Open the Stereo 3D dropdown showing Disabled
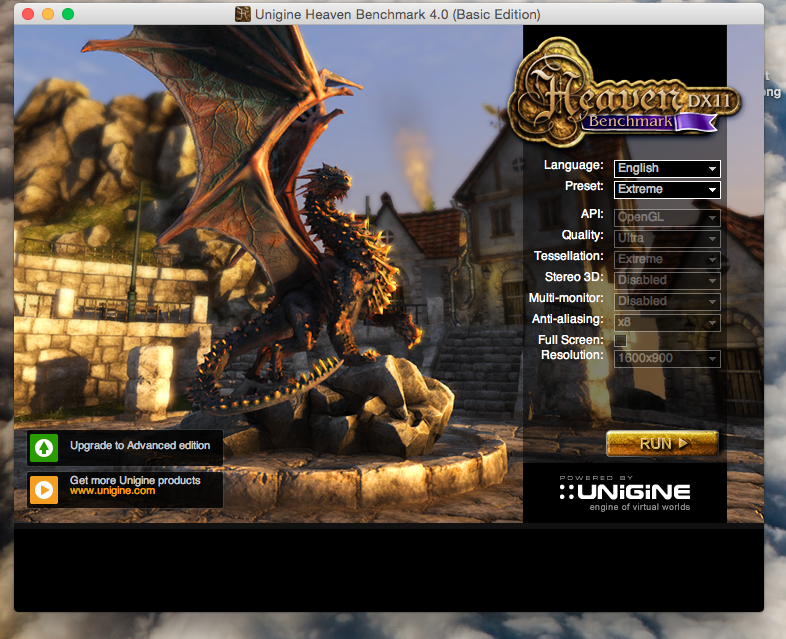The image size is (786, 639). [x=667, y=281]
